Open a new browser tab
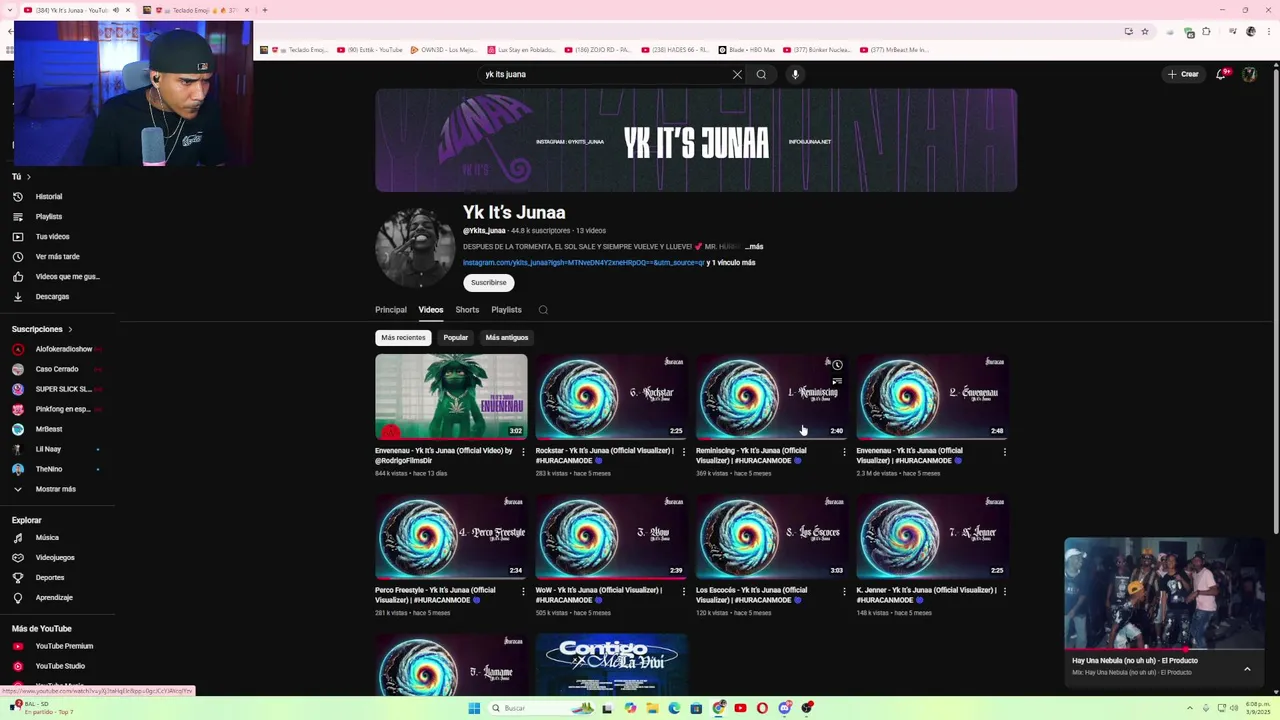 click(265, 10)
